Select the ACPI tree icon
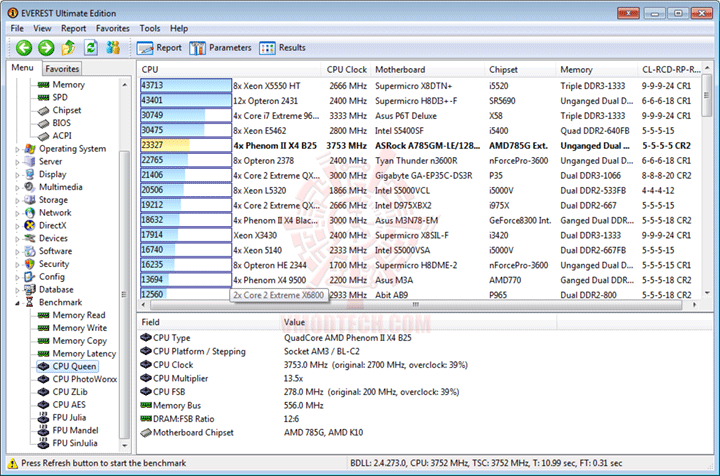Viewport: 720px width, 476px height. [x=43, y=136]
